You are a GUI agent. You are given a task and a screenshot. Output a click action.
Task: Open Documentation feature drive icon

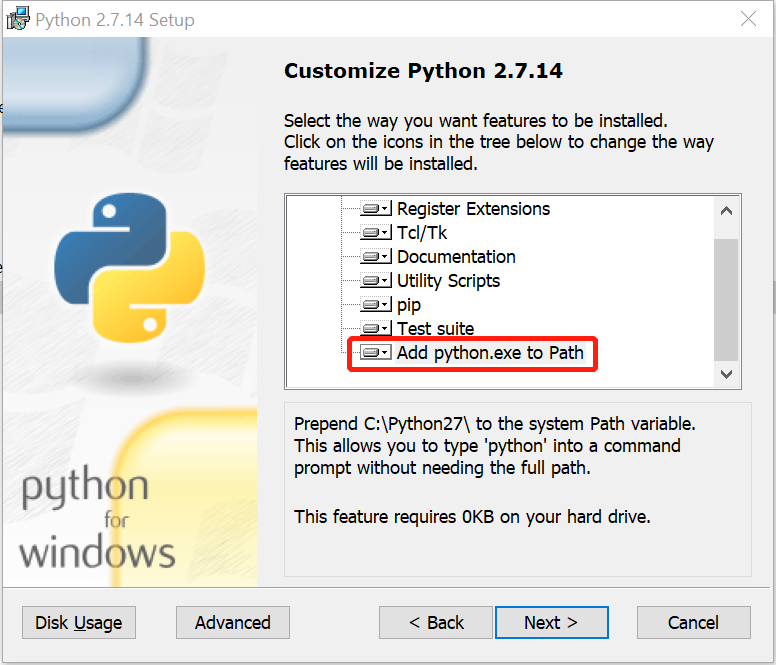(x=376, y=257)
